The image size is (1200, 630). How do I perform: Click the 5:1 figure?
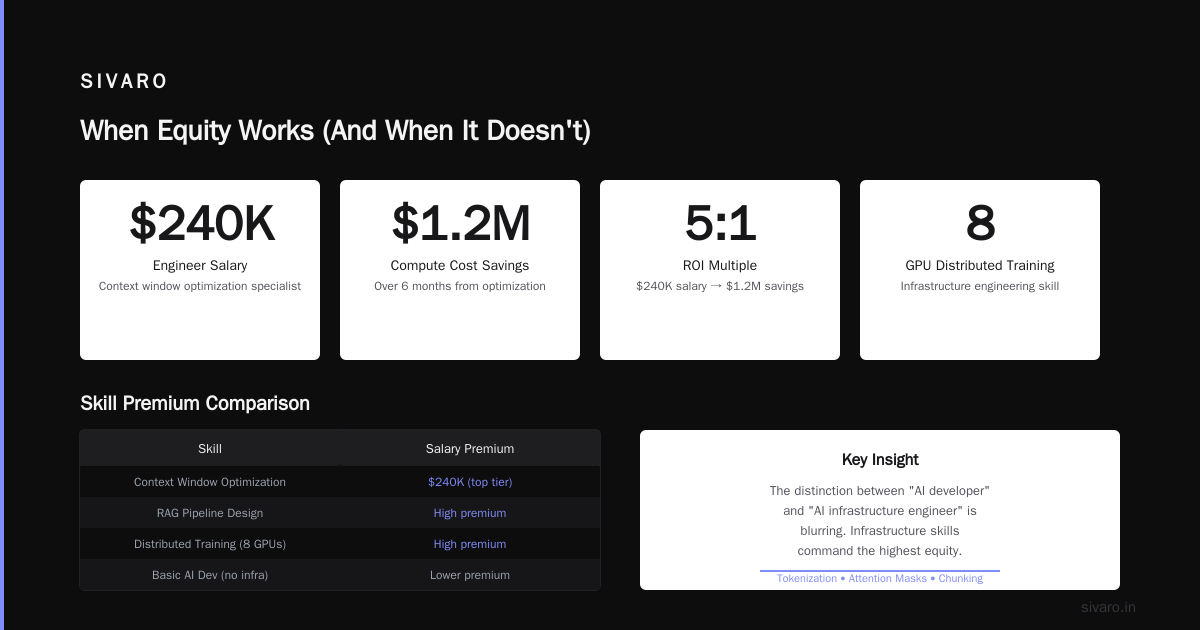coord(720,223)
